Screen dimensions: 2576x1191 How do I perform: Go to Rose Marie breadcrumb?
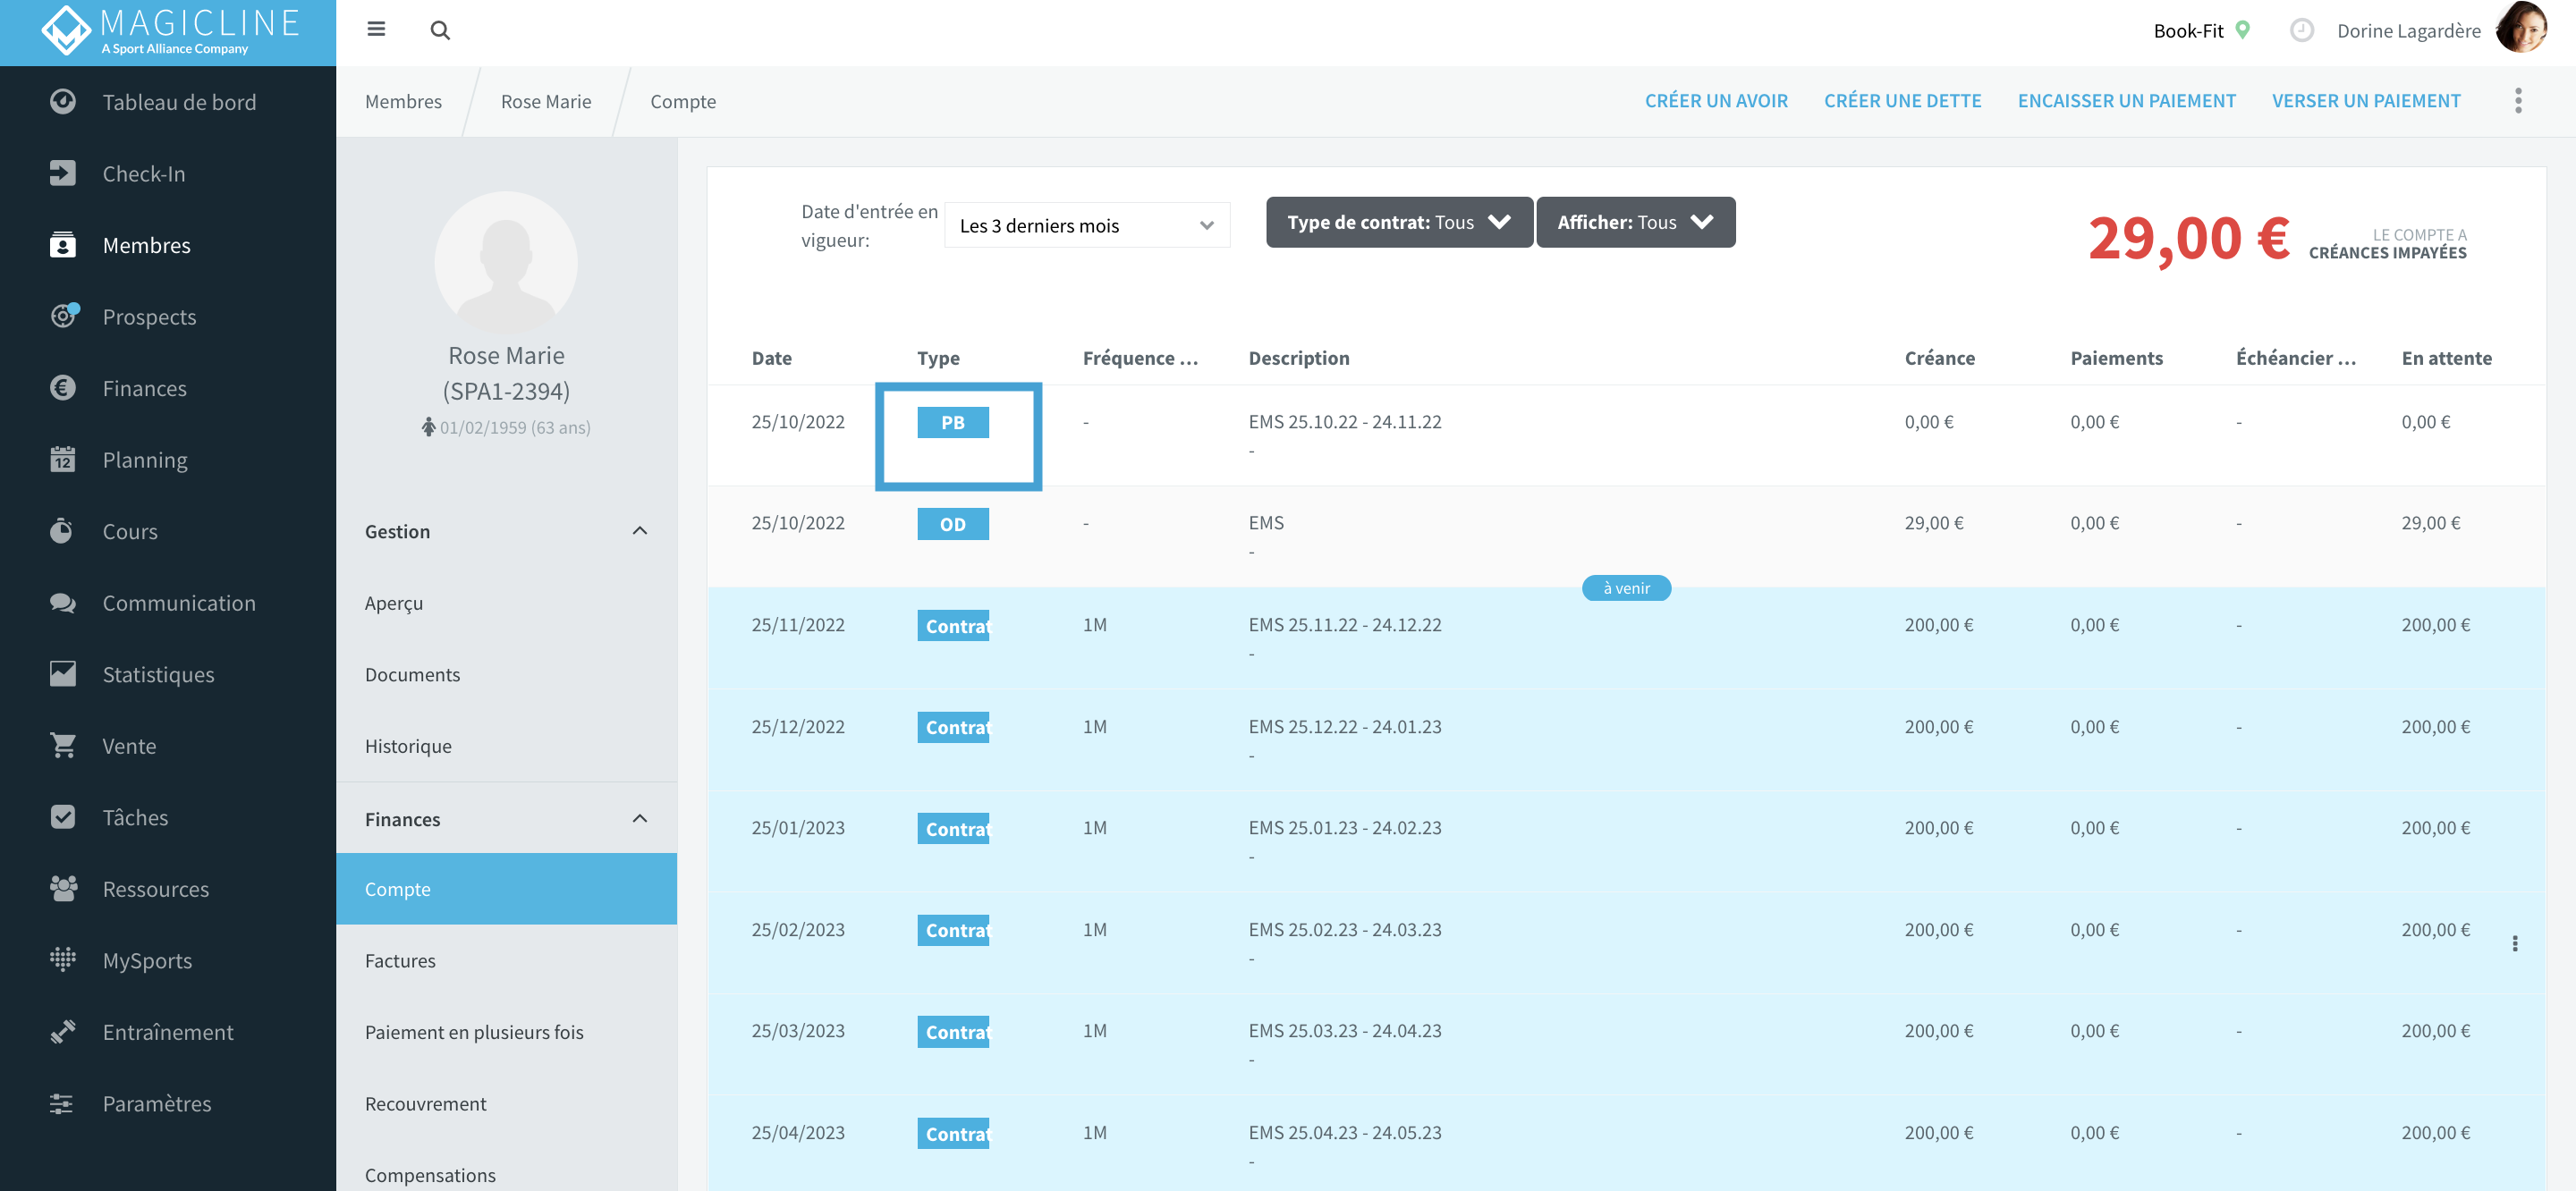[546, 101]
